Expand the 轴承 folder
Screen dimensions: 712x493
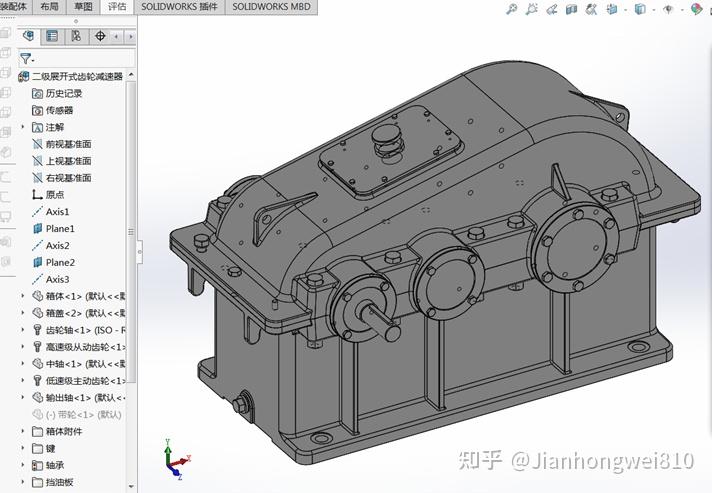23,465
